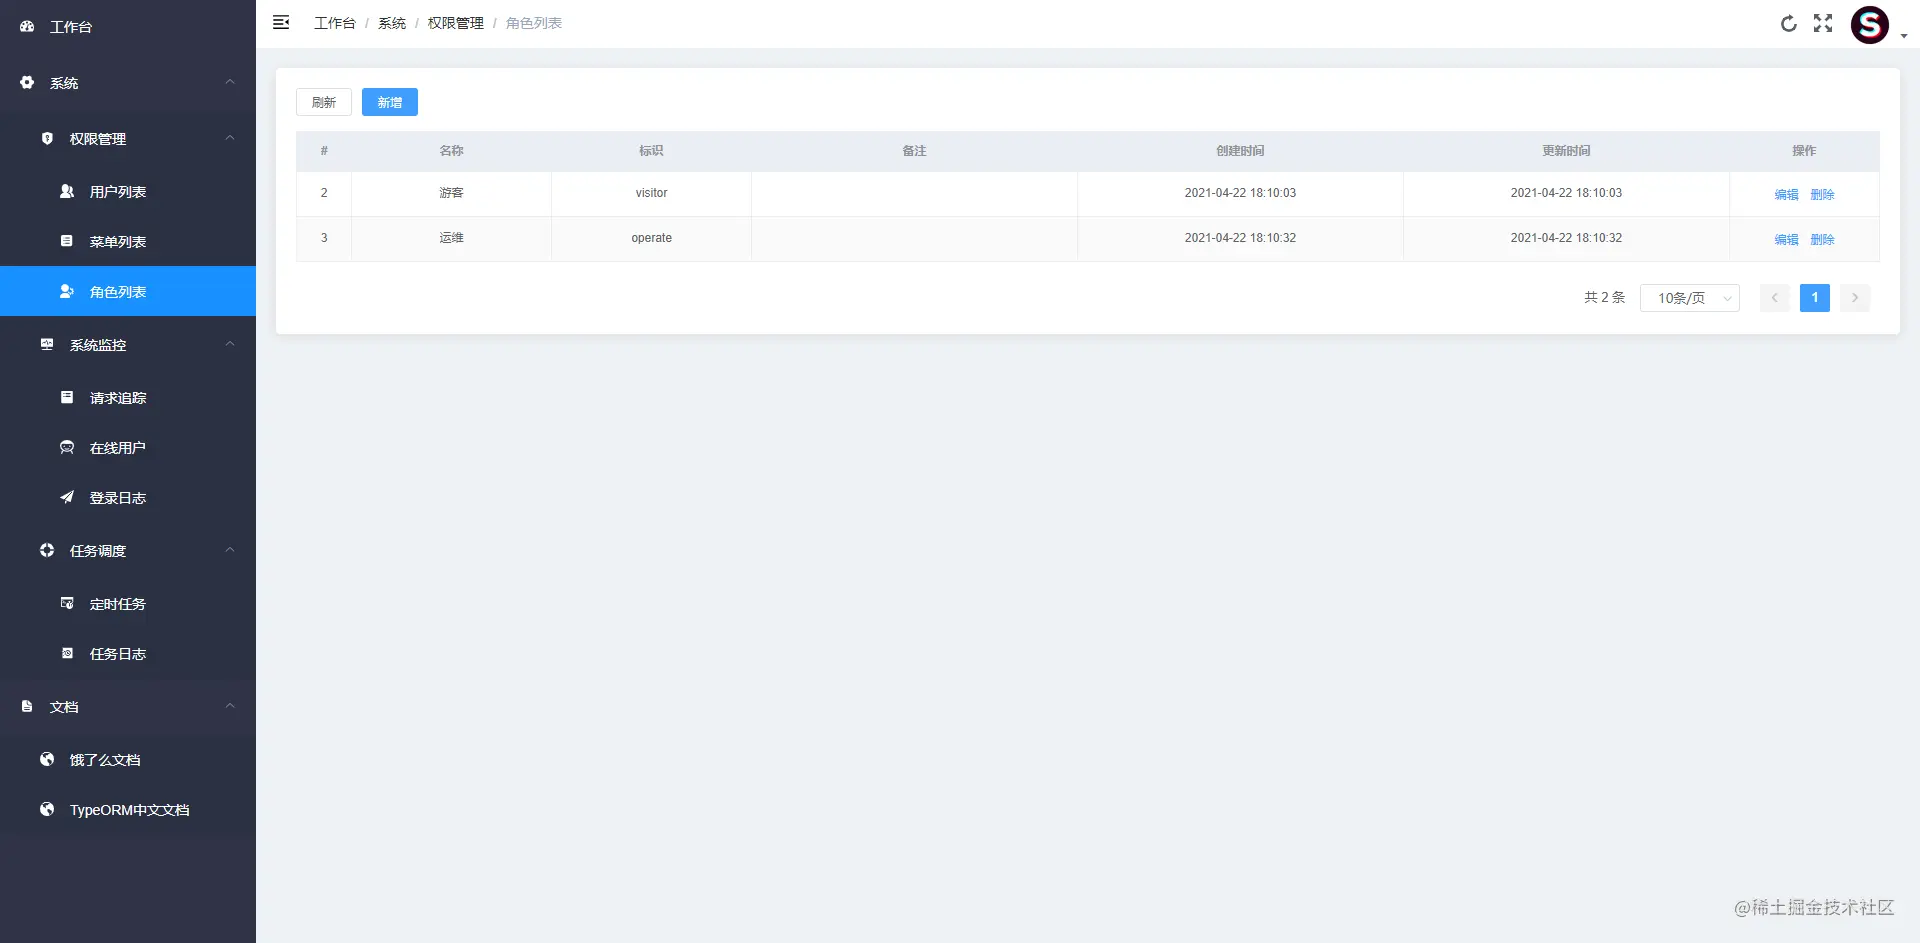Click the page refresh circular arrow icon
This screenshot has width=1920, height=943.
tap(1789, 23)
